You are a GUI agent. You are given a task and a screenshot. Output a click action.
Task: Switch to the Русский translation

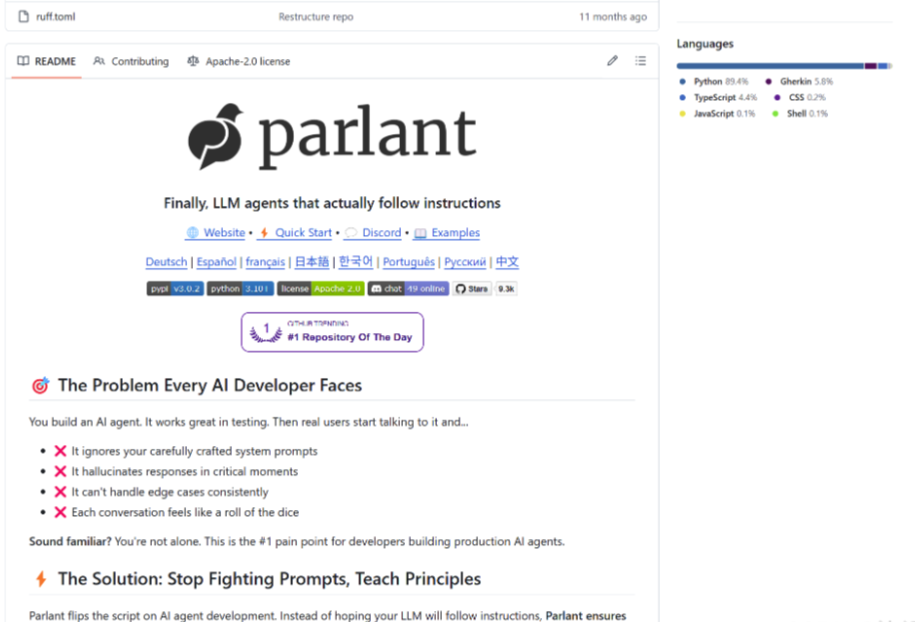465,261
